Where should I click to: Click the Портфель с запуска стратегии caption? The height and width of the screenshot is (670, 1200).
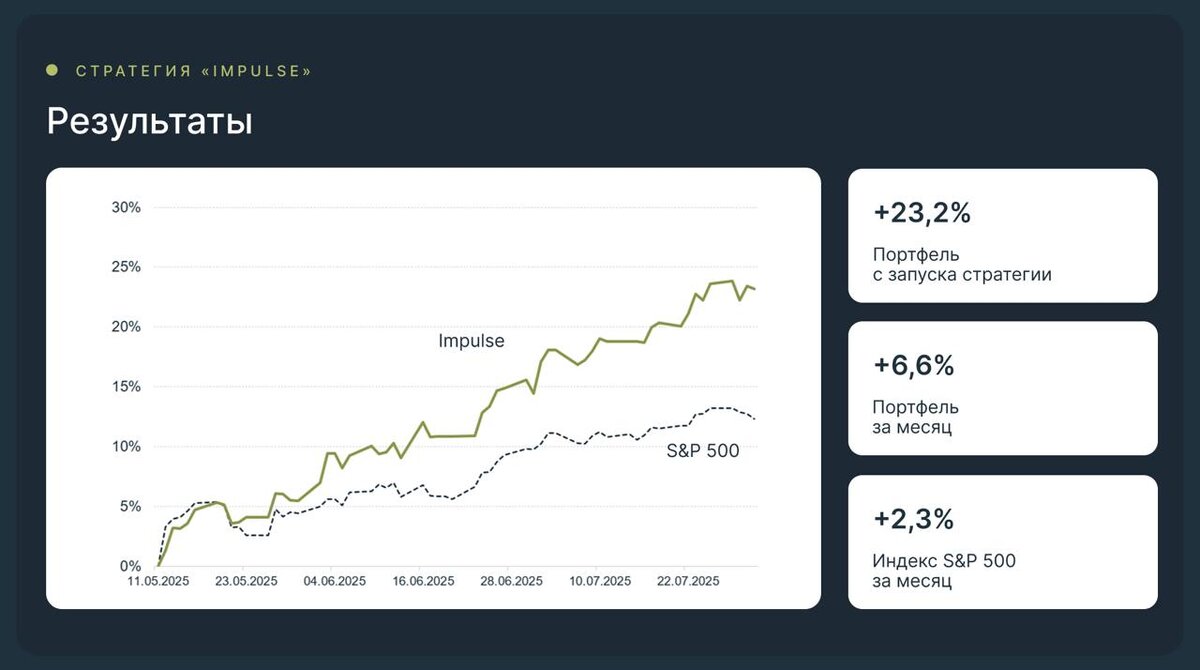pos(962,264)
